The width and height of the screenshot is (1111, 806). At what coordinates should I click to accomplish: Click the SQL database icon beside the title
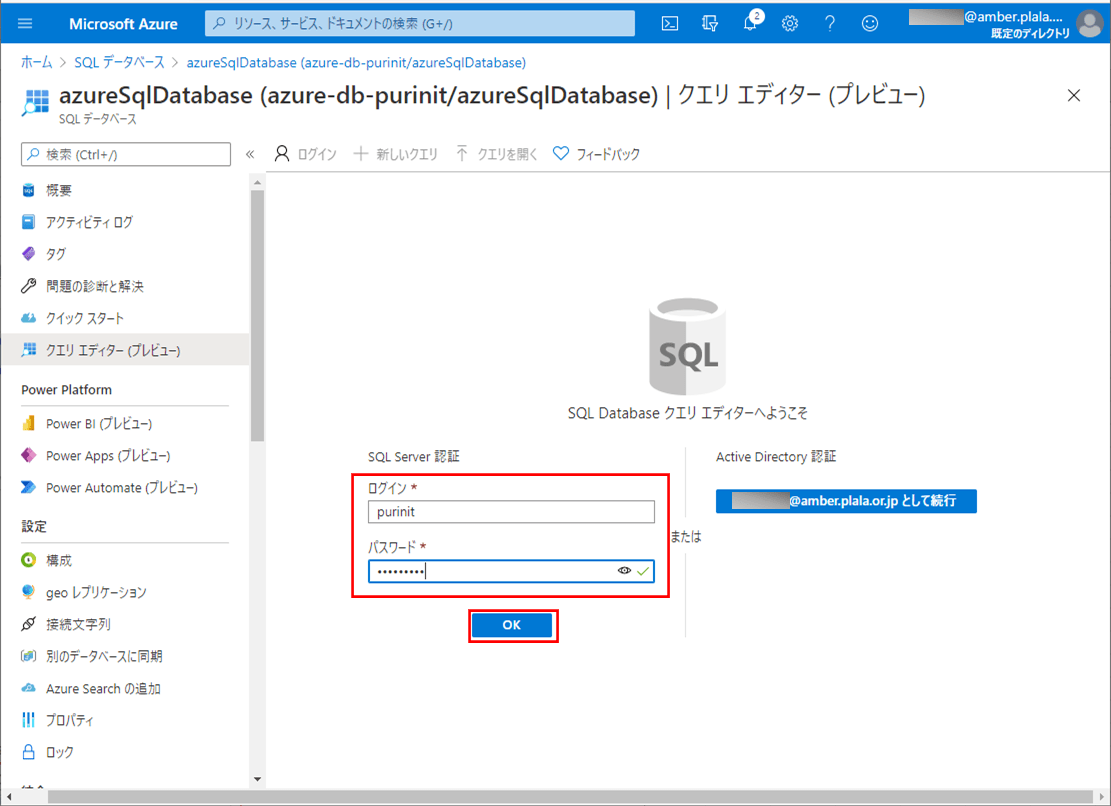[x=35, y=102]
